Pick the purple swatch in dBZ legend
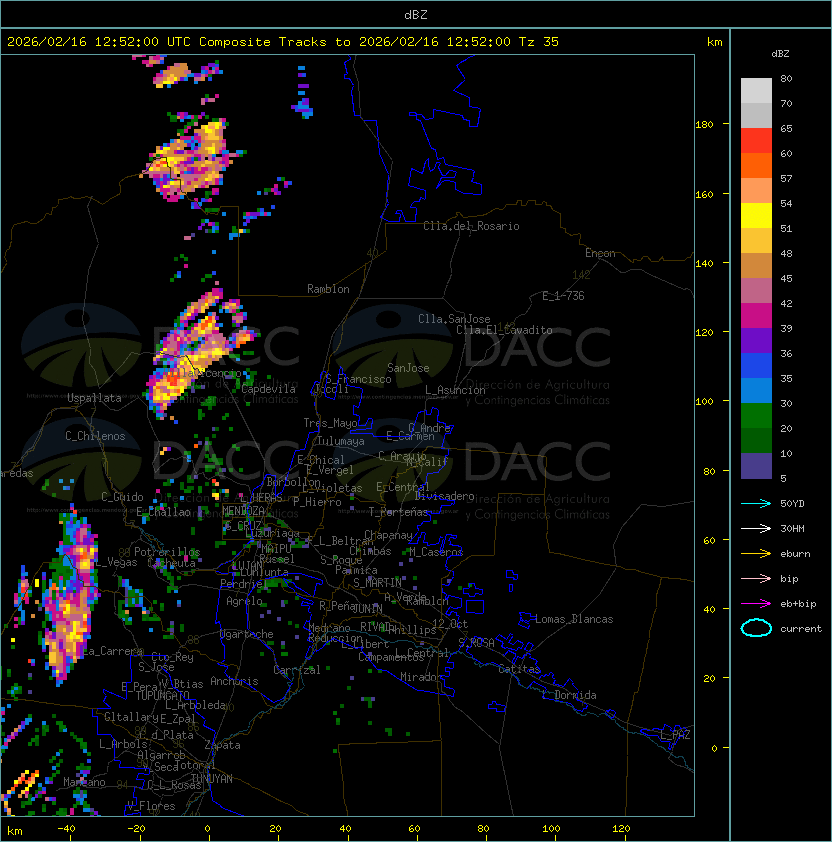 pos(756,341)
